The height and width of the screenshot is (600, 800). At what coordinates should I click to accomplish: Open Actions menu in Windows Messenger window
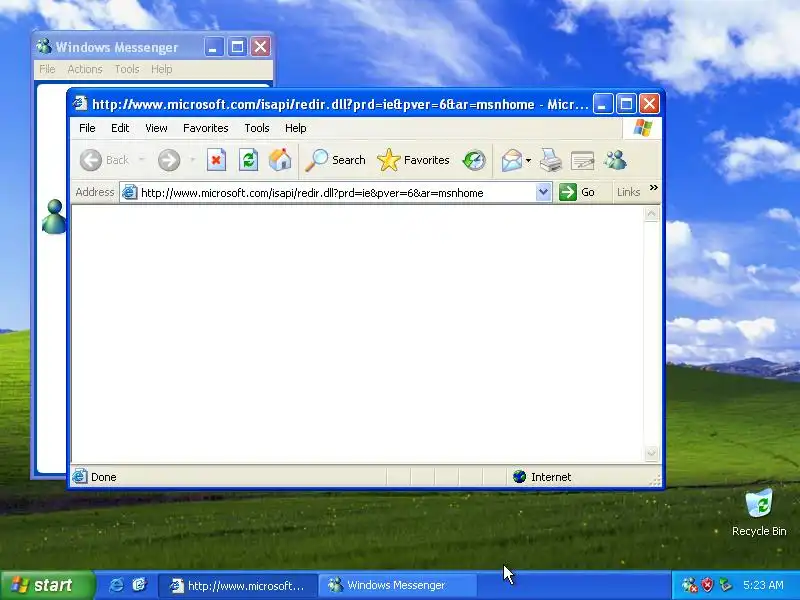click(85, 69)
